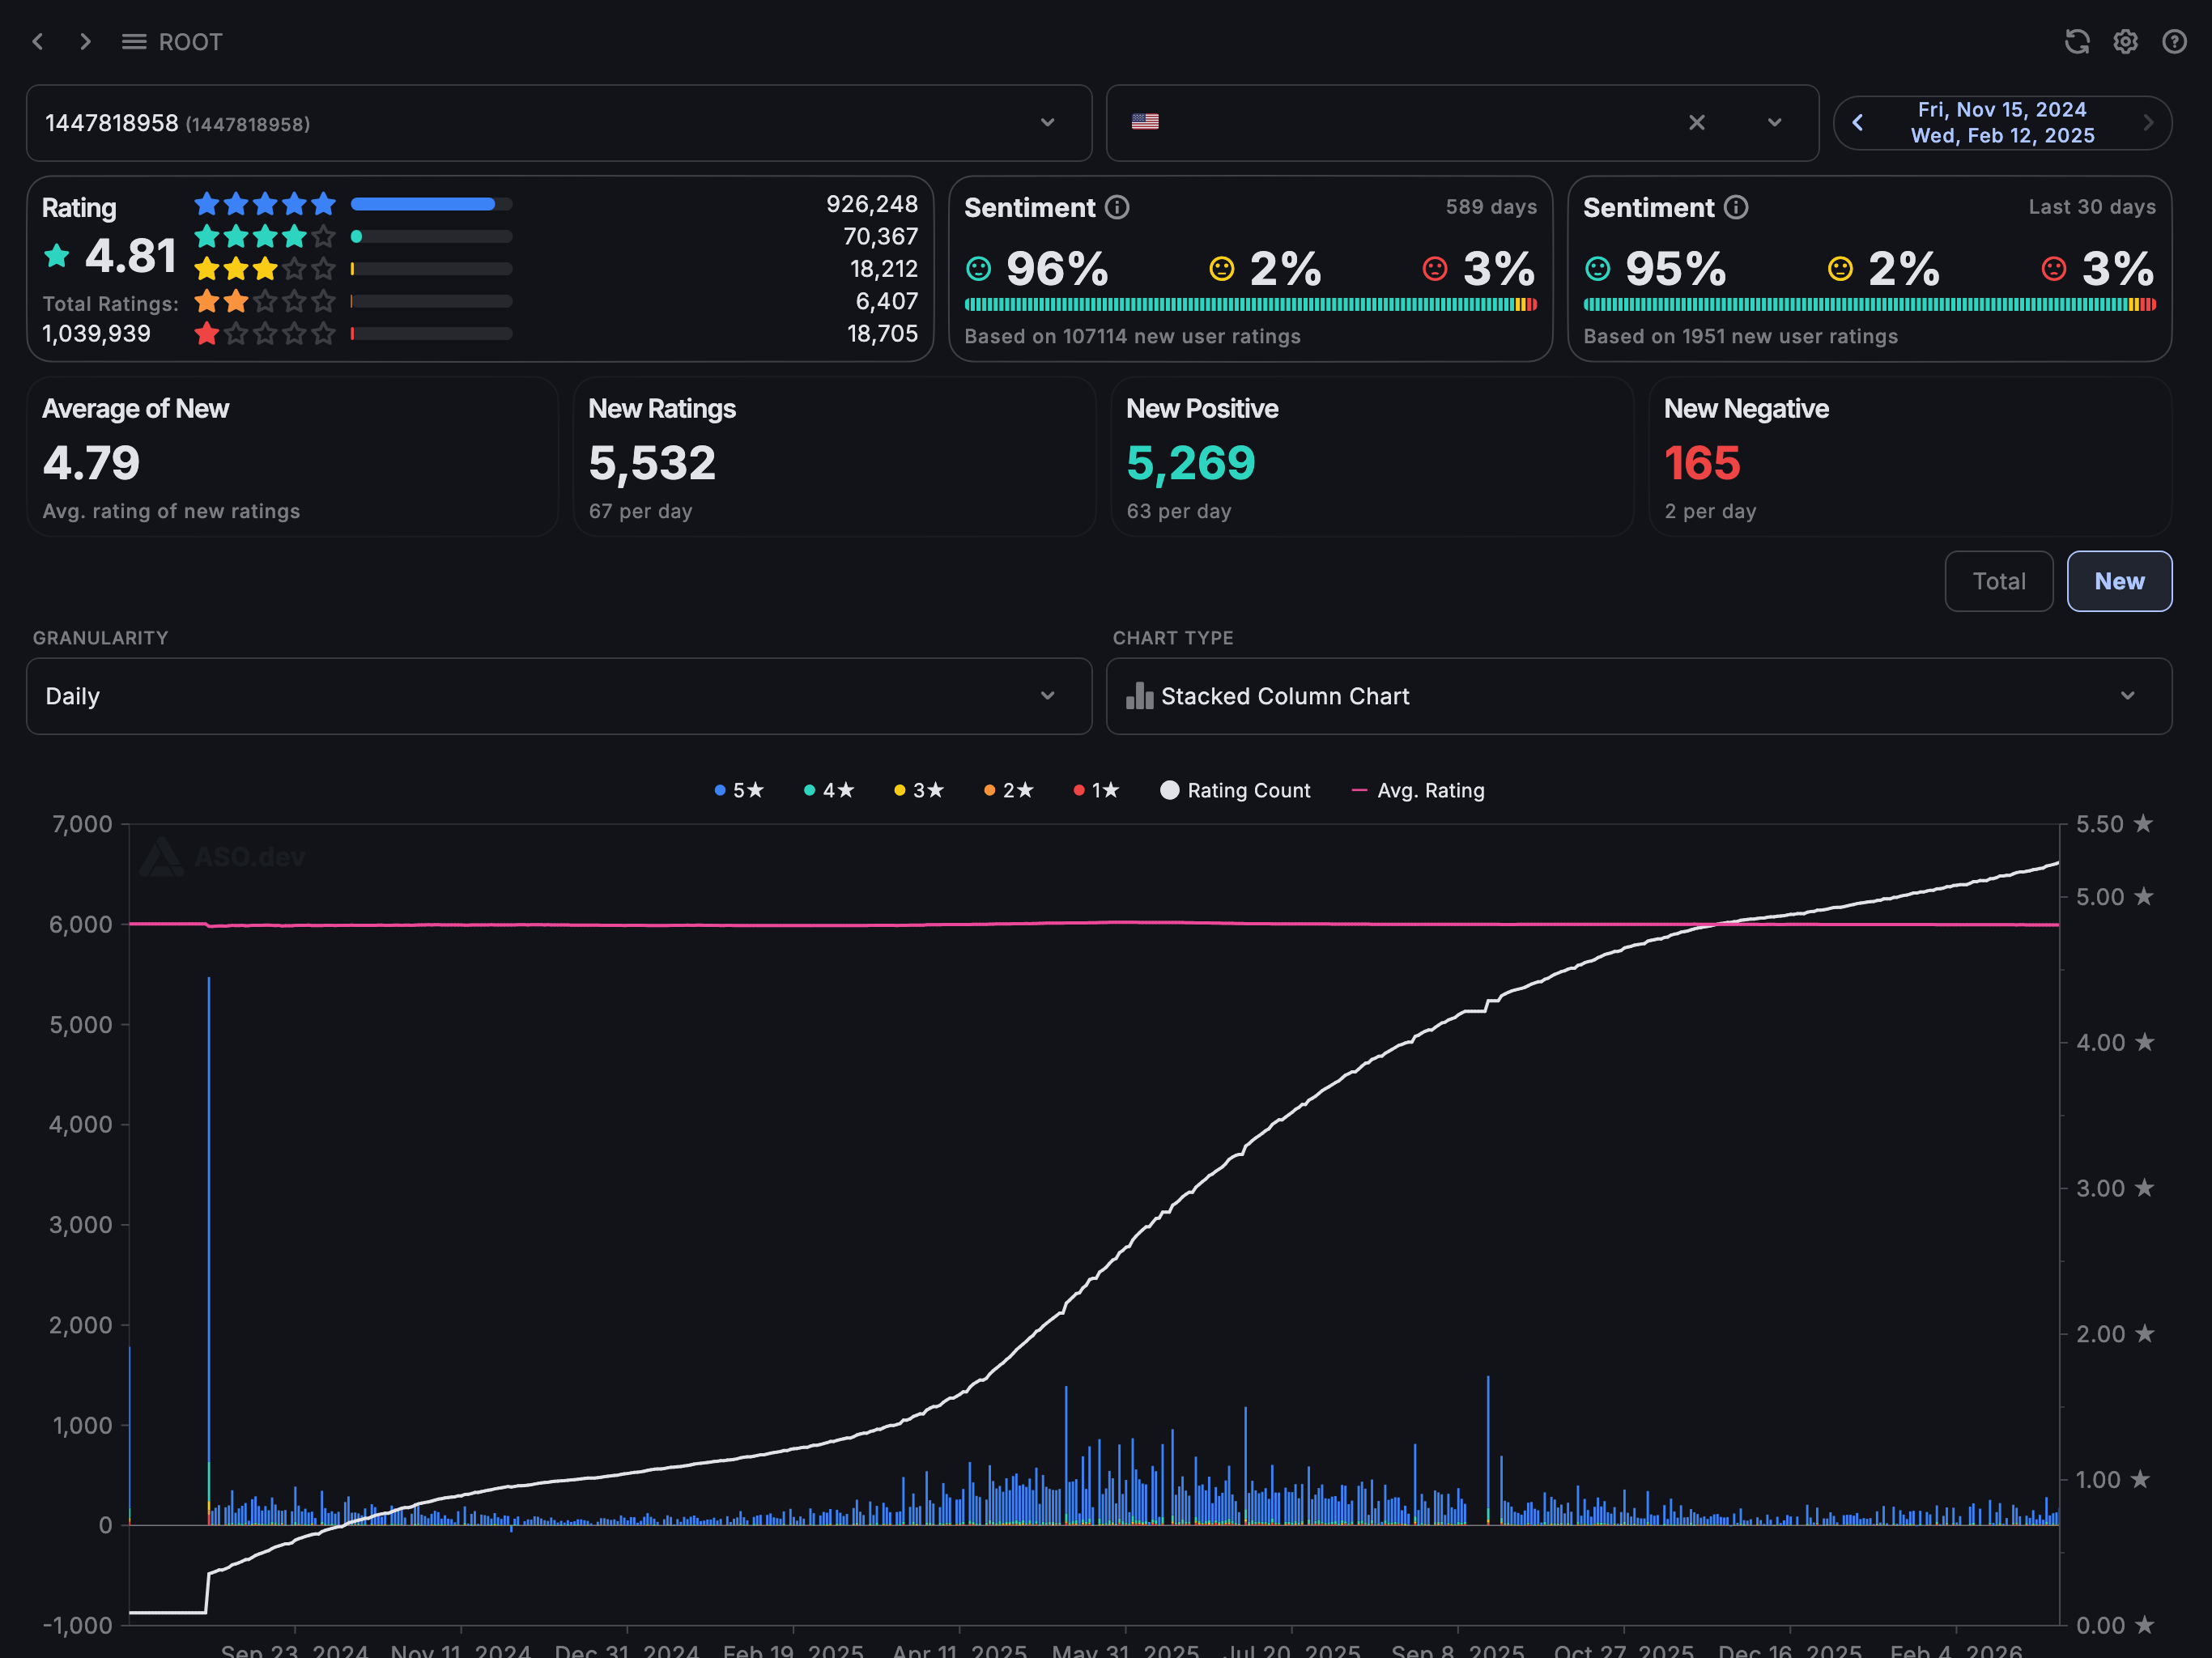The image size is (2212, 1658).
Task: Toggle the 4★ series in chart legend
Action: point(829,790)
